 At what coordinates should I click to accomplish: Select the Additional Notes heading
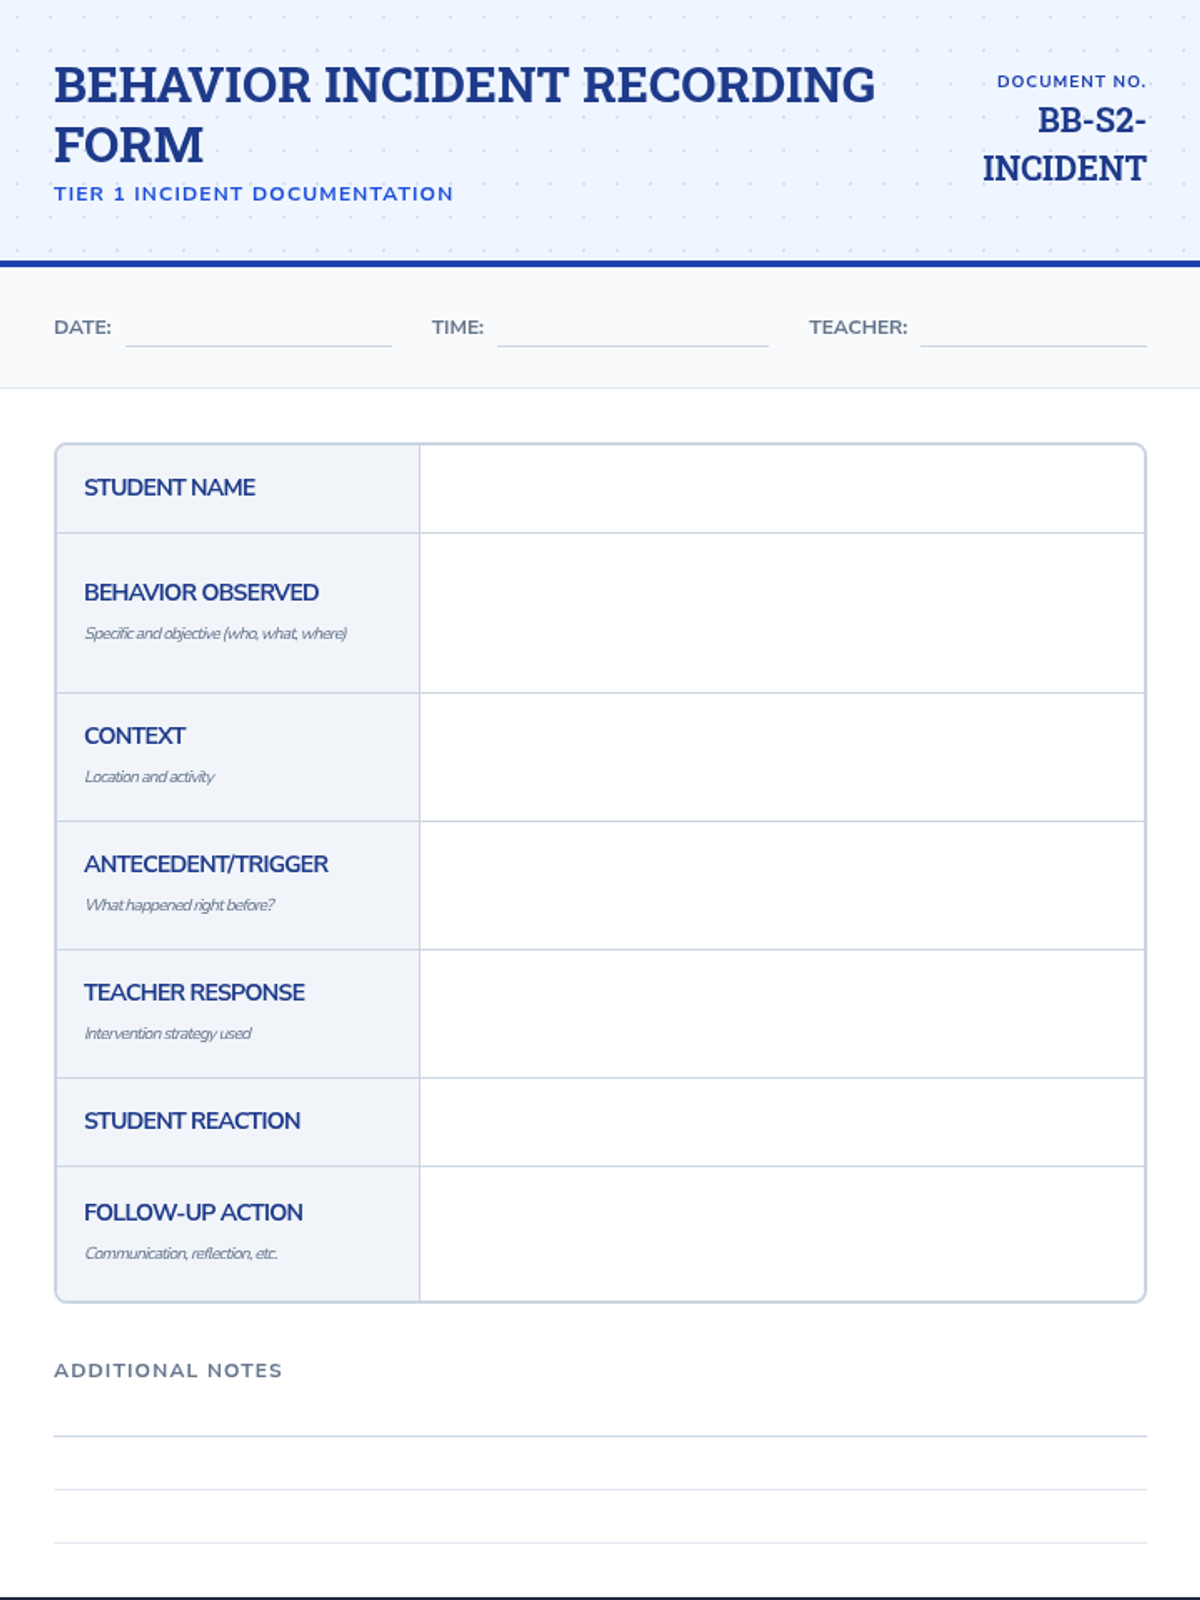point(168,1371)
